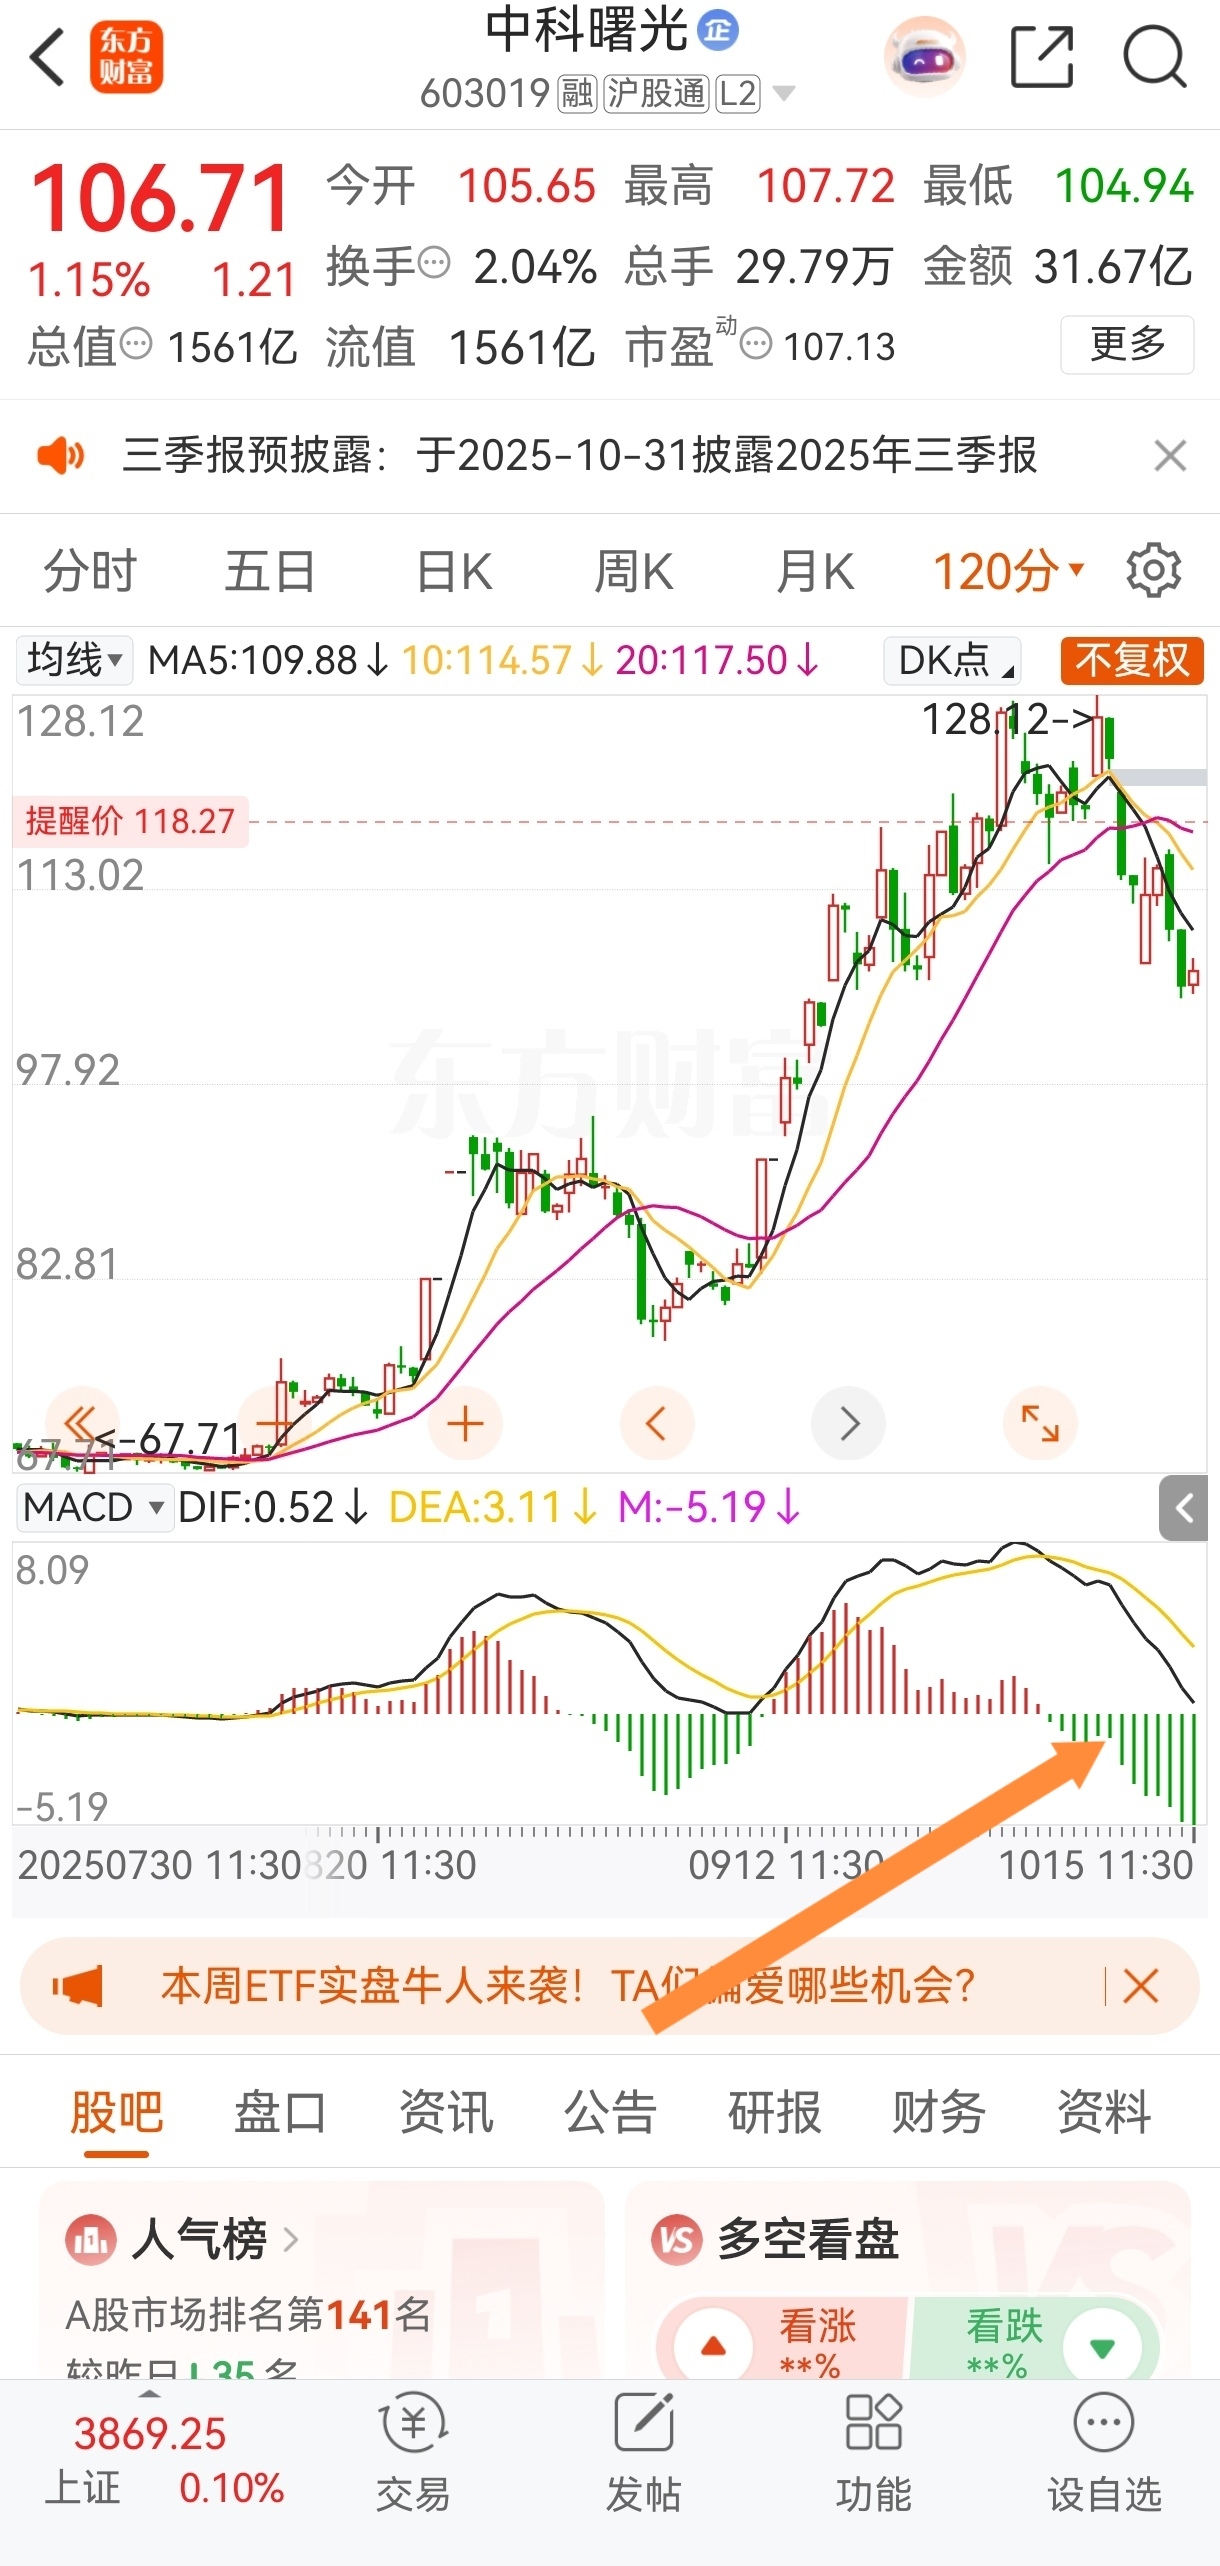Image resolution: width=1220 pixels, height=2566 pixels.
Task: Move chart left one step
Action: pos(657,1423)
